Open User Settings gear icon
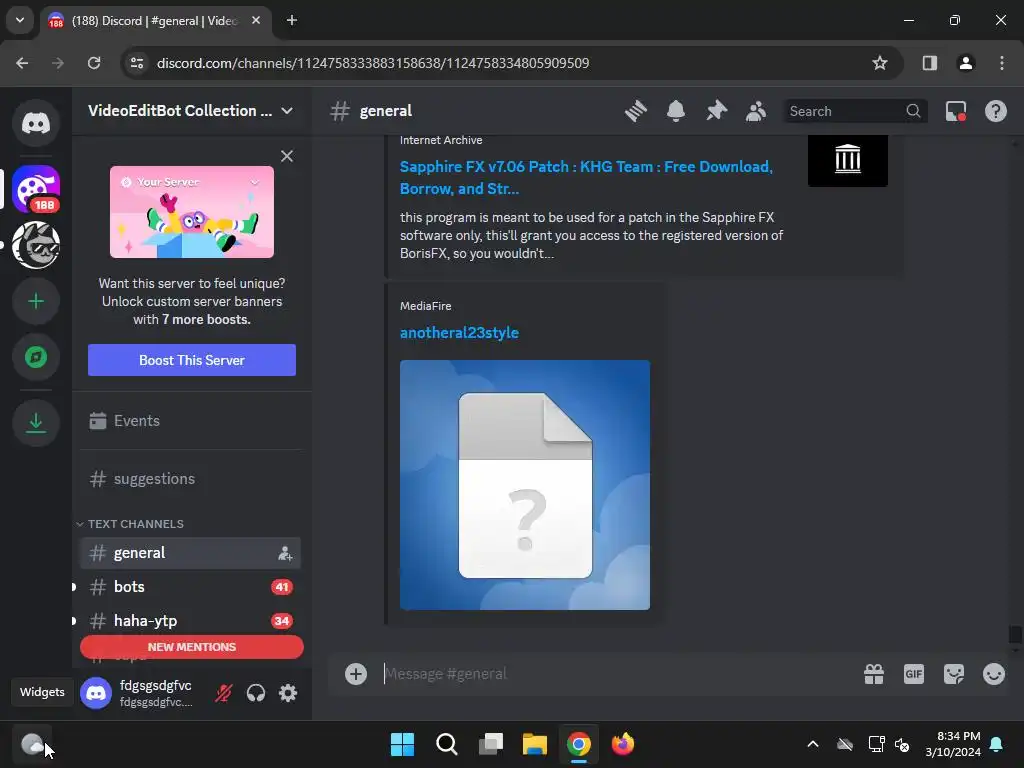The width and height of the screenshot is (1024, 768). (288, 693)
